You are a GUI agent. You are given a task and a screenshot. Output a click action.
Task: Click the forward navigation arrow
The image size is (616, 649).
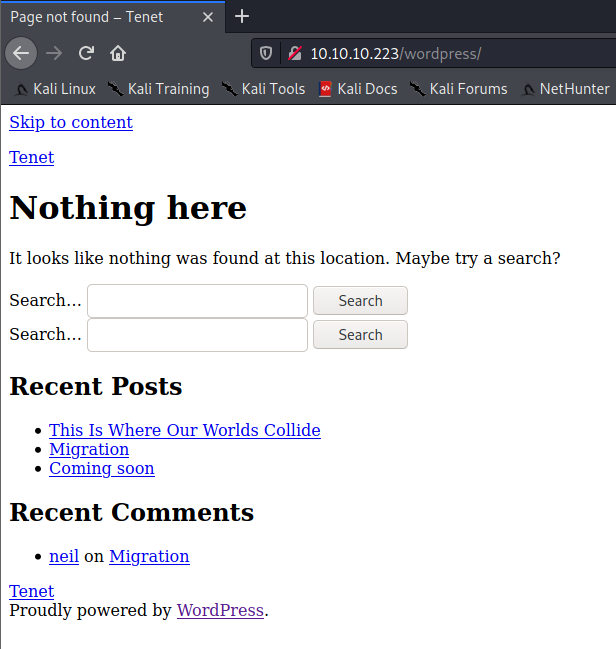(x=54, y=53)
